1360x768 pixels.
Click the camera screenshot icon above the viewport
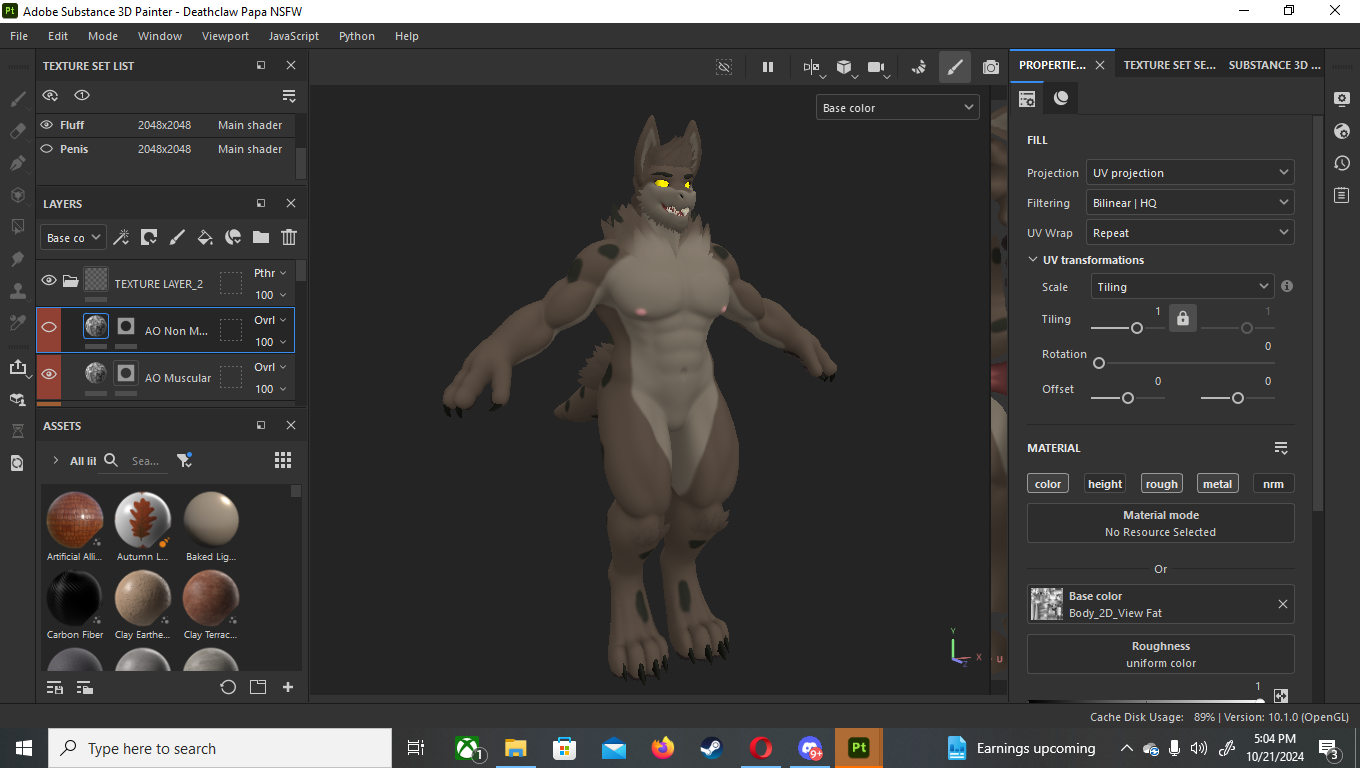(990, 67)
